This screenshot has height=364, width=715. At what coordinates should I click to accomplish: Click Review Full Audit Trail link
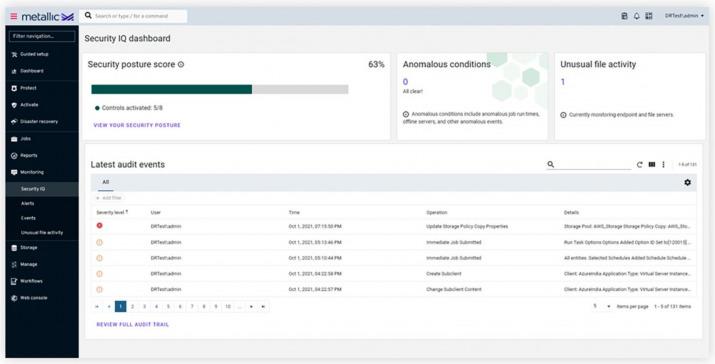(x=133, y=325)
